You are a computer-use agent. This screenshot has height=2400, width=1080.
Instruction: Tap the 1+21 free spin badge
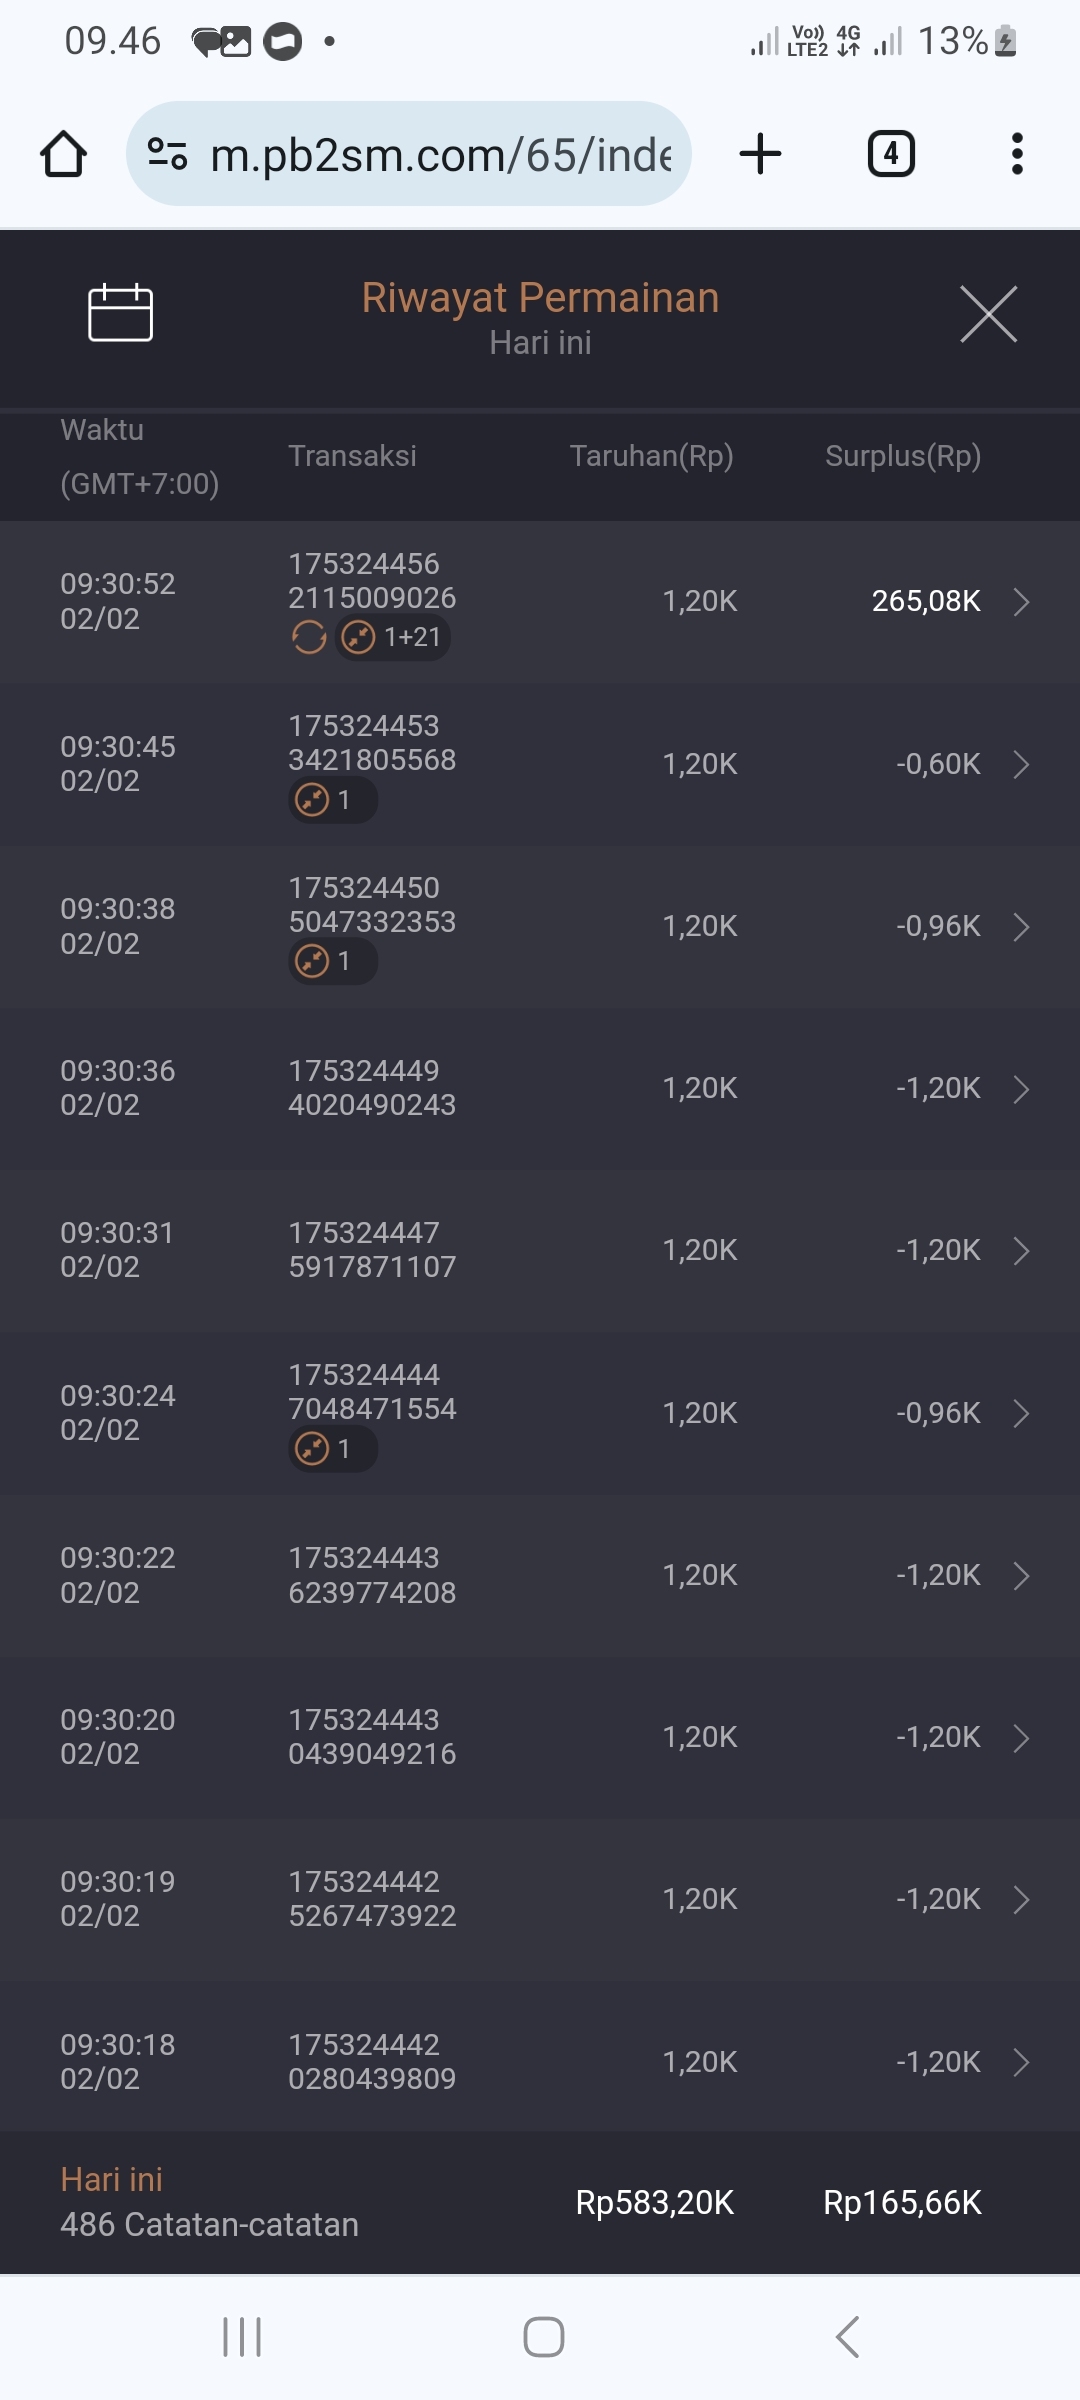(x=393, y=637)
